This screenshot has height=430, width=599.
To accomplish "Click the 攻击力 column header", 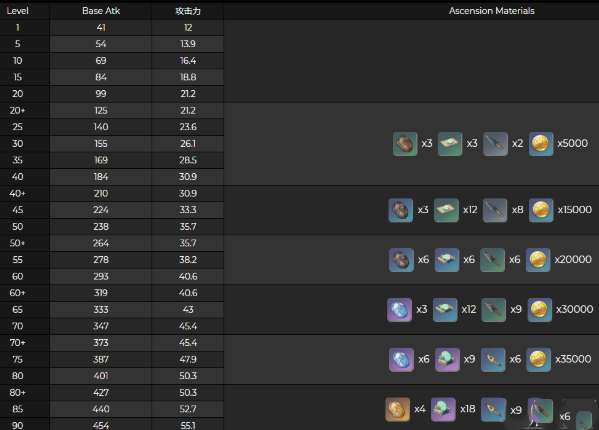I will pyautogui.click(x=188, y=11).
